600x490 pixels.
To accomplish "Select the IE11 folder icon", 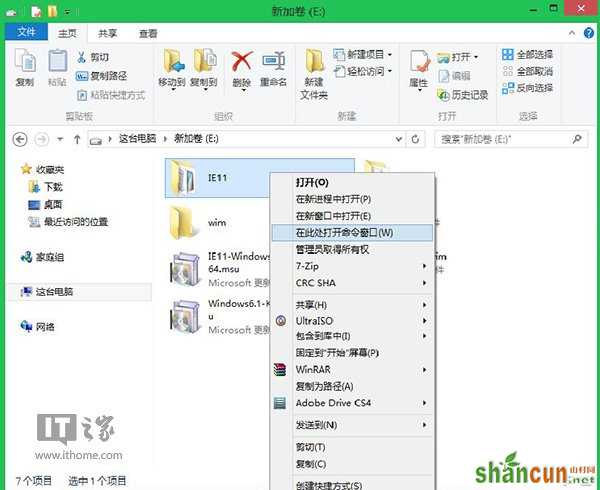I will [x=183, y=178].
